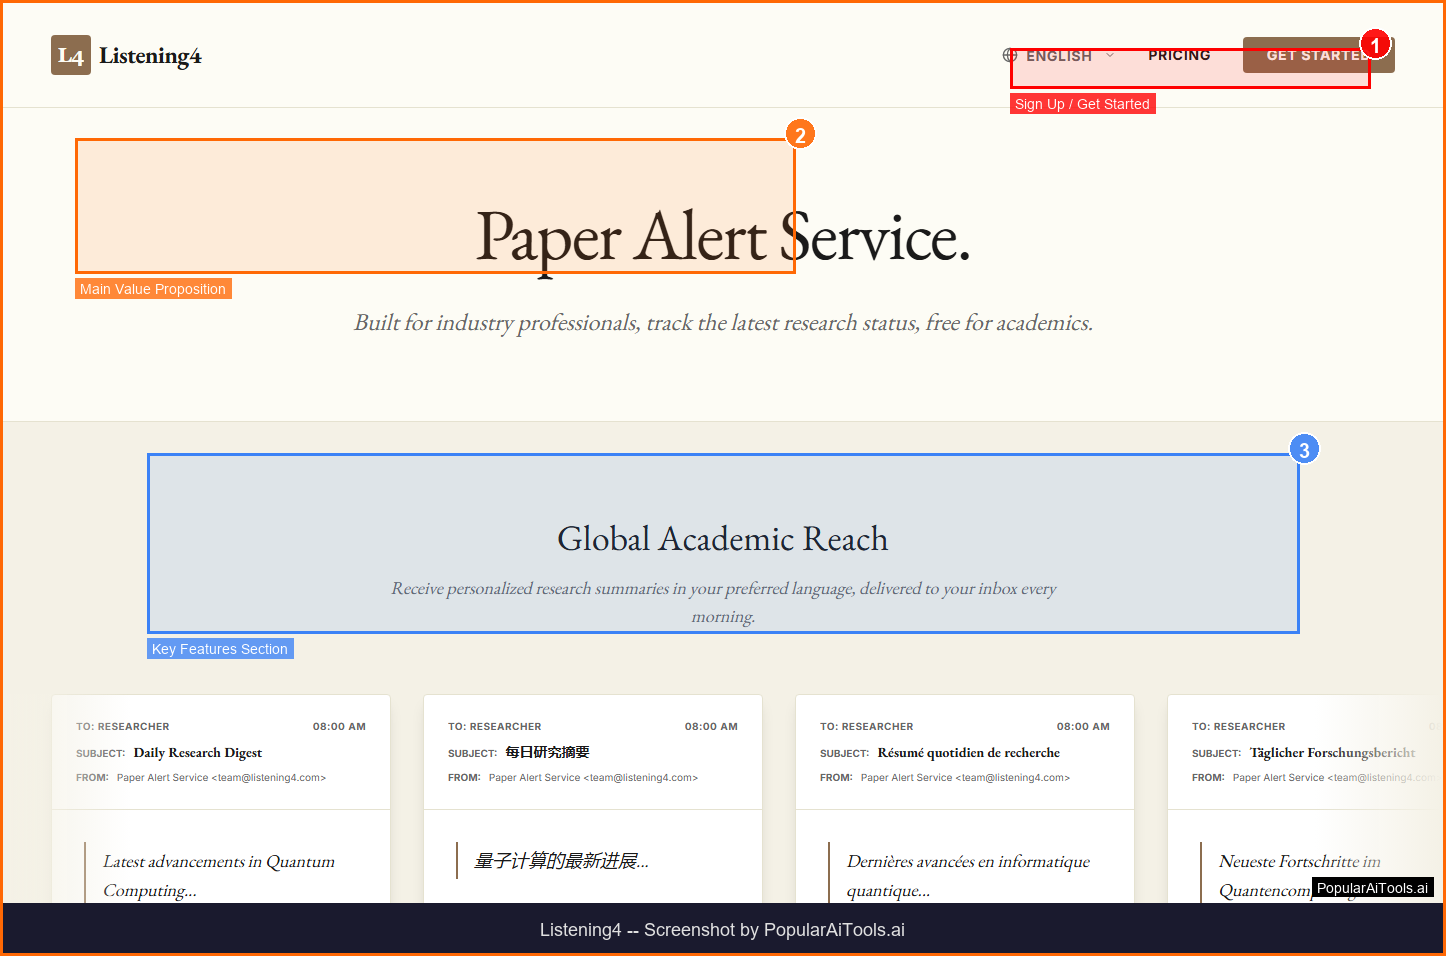Click the Listening4 brand name
Viewport: 1446px width, 956px height.
tap(150, 56)
